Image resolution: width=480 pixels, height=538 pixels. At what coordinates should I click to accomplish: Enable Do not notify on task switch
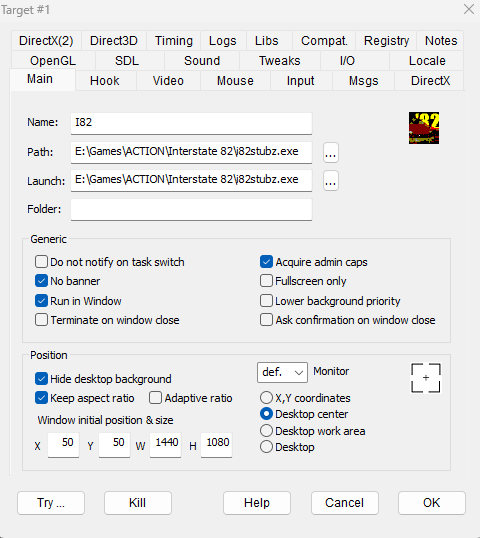pyautogui.click(x=41, y=262)
